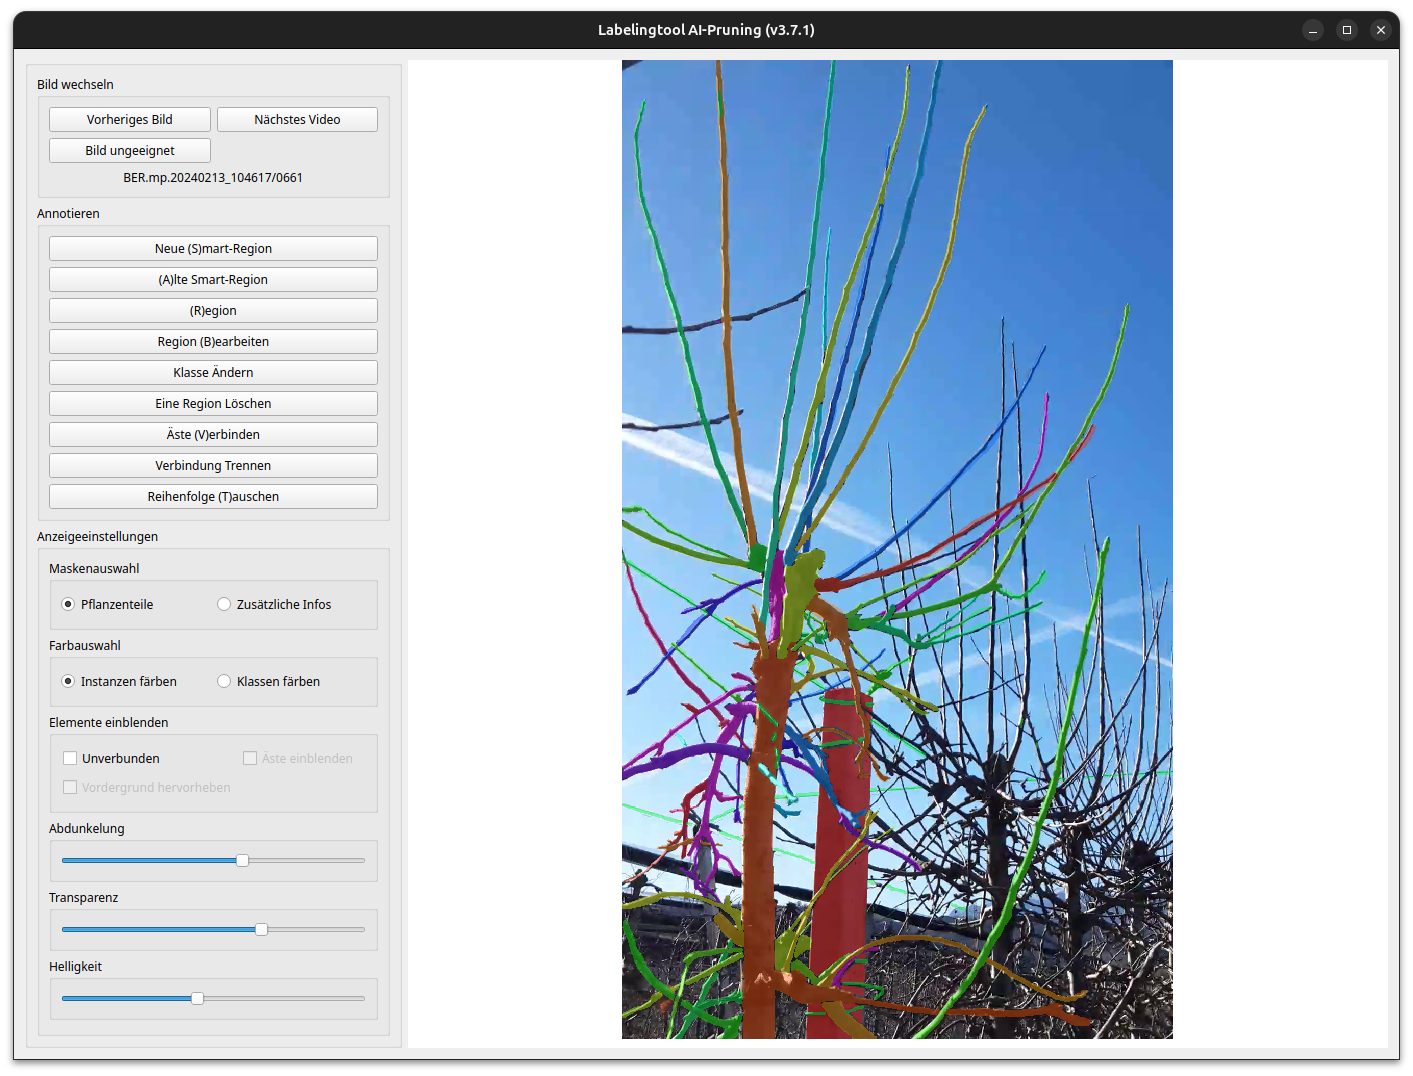Activate Äste (V)erbinden
Image resolution: width=1413 pixels, height=1076 pixels.
tap(213, 435)
